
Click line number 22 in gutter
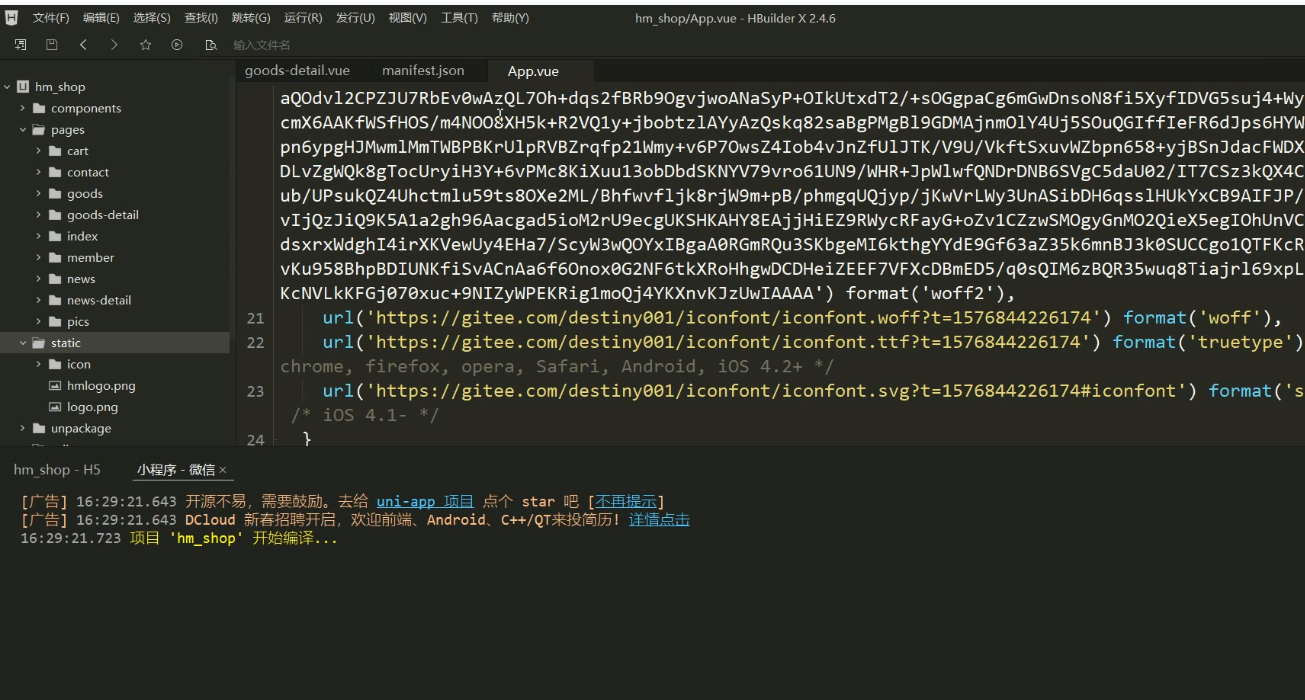255,342
